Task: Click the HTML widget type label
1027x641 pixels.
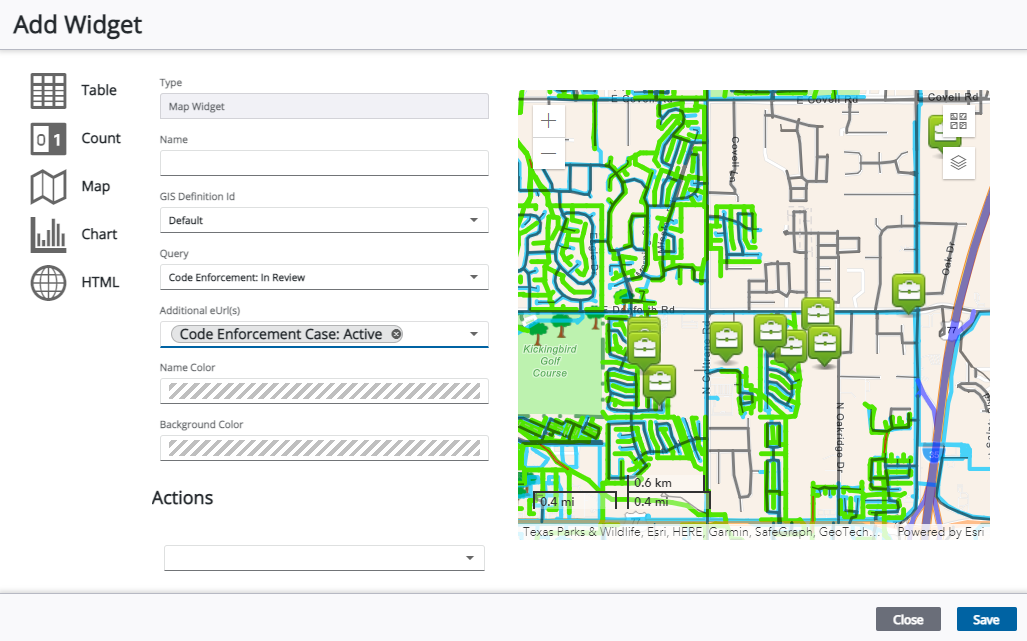Action: click(100, 283)
